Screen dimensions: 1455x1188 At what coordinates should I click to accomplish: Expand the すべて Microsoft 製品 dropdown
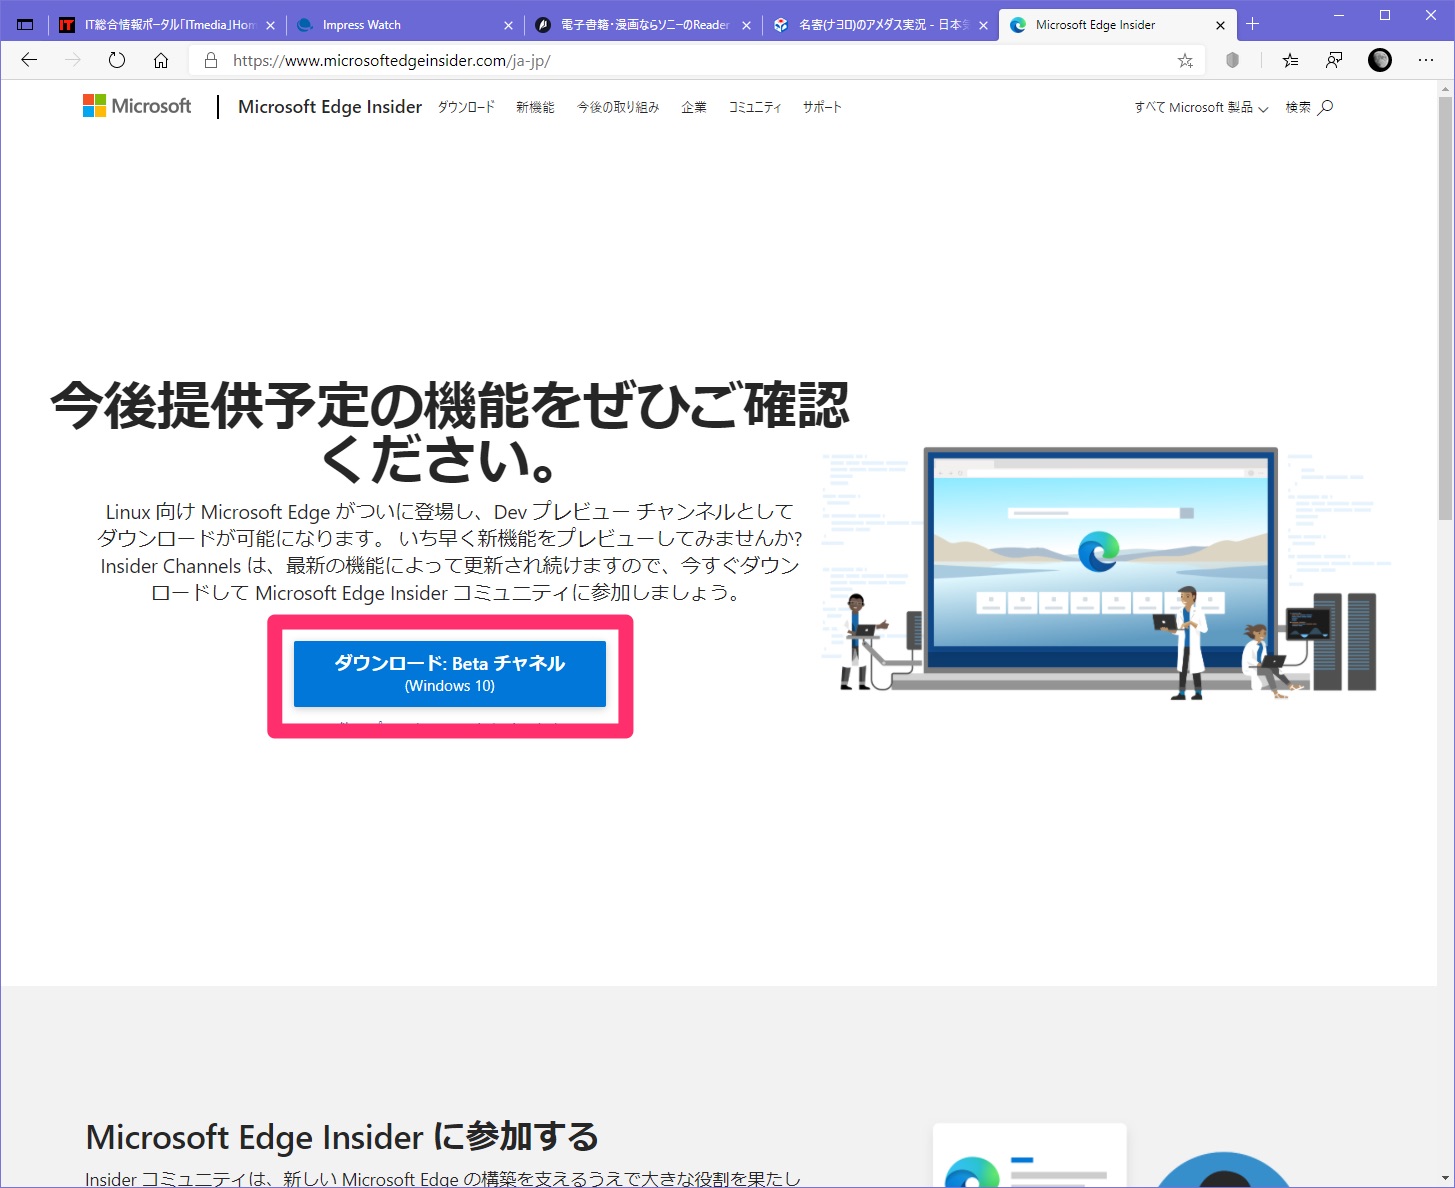(x=1201, y=107)
